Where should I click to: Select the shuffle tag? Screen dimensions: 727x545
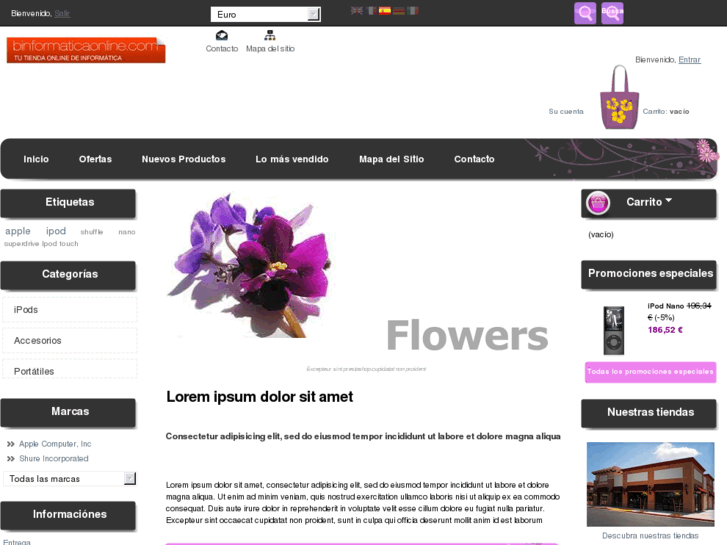[92, 232]
